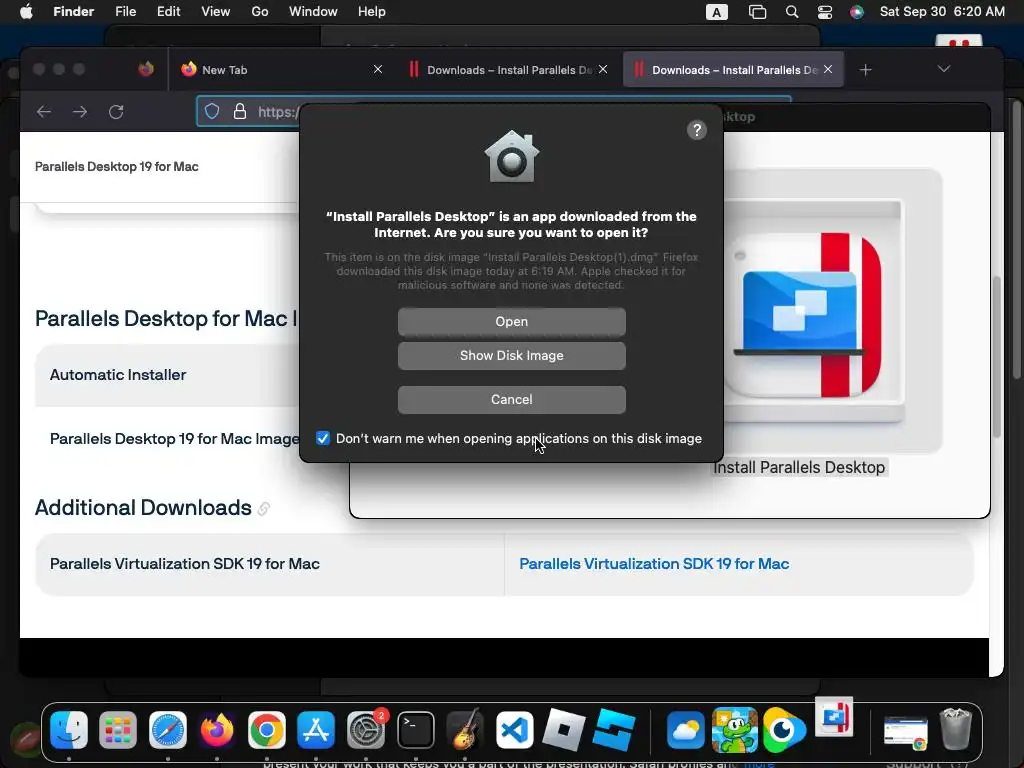Click the Siri icon in menu bar

coord(857,12)
